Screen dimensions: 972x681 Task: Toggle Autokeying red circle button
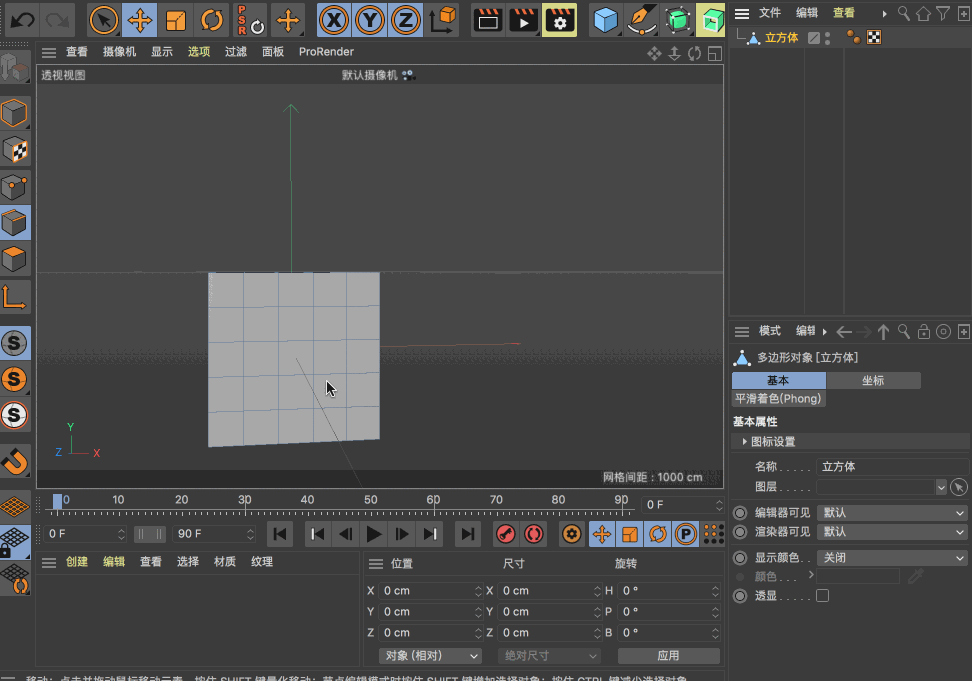[x=533, y=534]
